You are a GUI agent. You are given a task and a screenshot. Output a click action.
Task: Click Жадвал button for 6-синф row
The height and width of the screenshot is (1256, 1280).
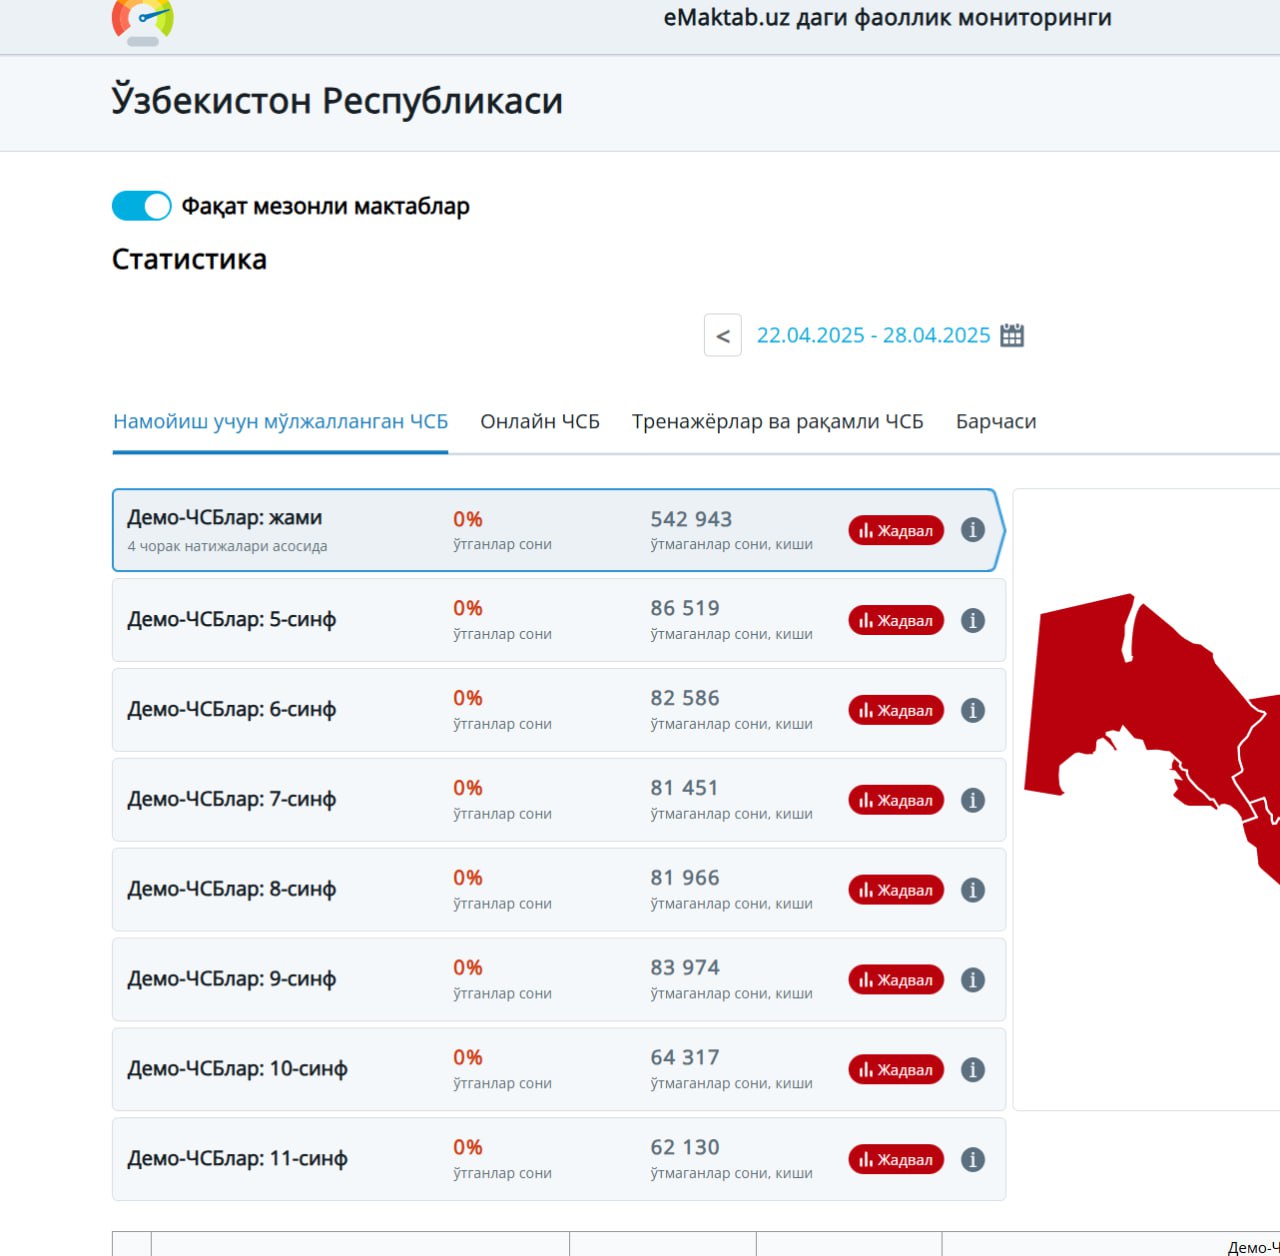tap(896, 710)
